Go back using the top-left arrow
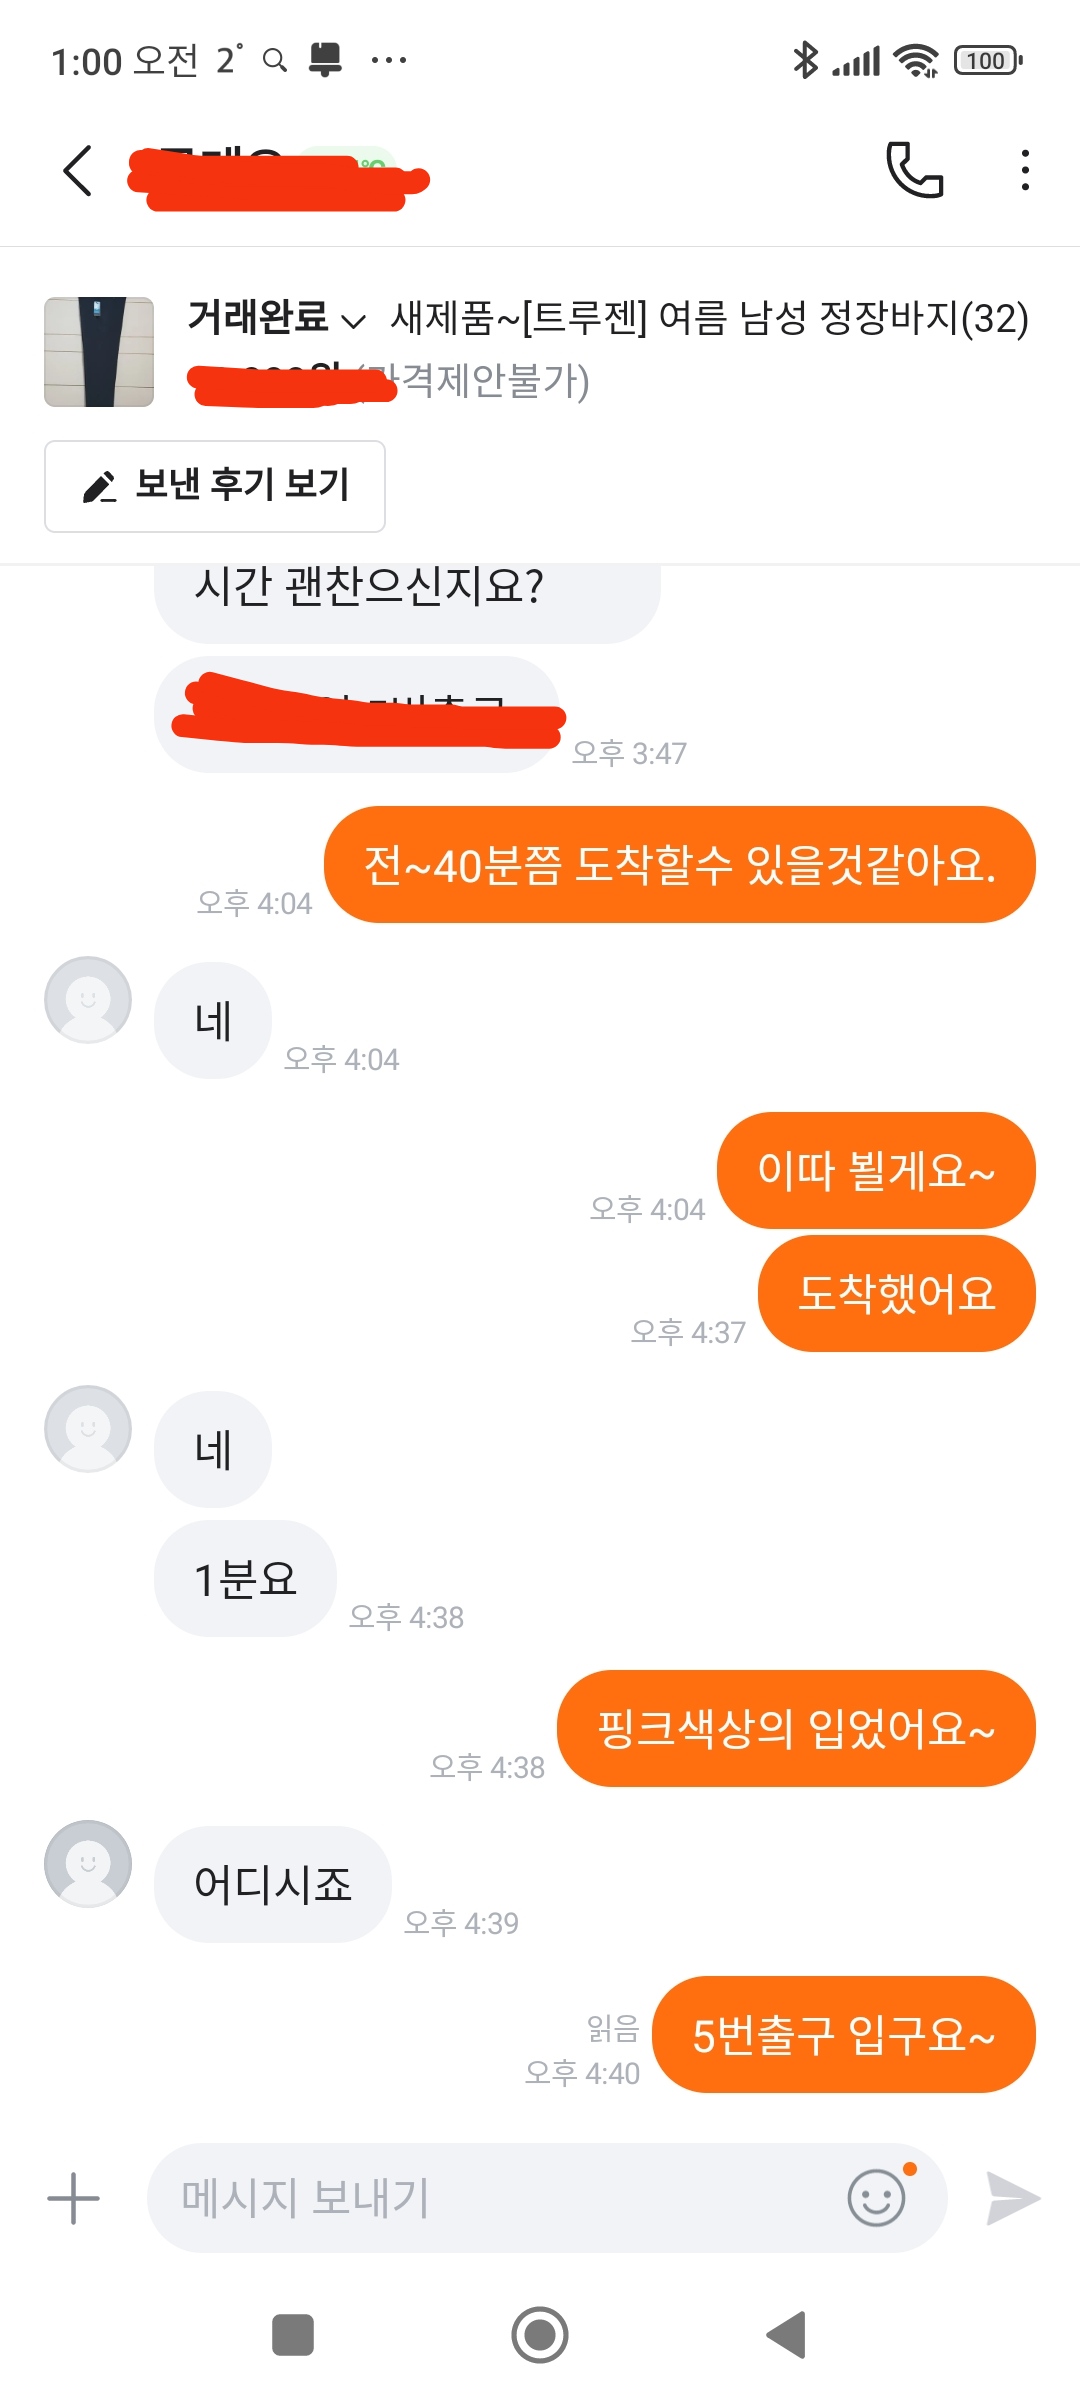The width and height of the screenshot is (1080, 2400). (78, 171)
